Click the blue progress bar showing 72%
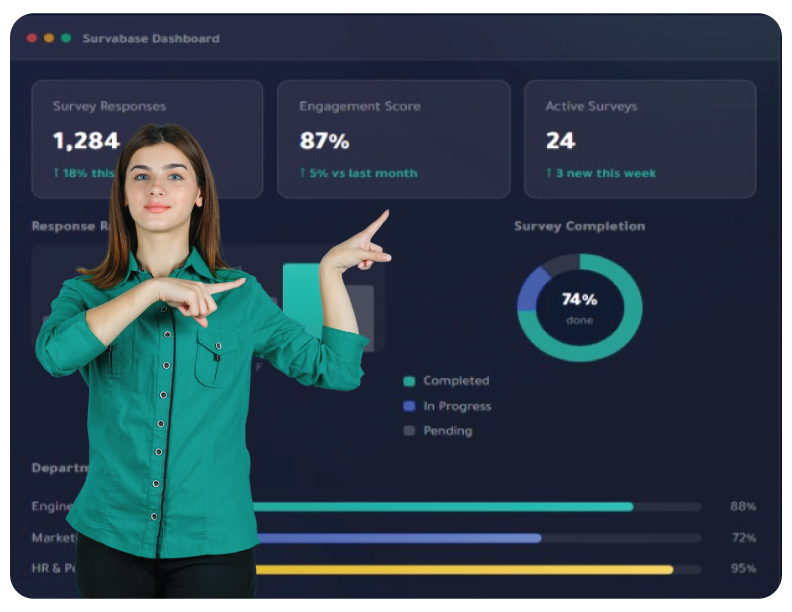The image size is (792, 612). pyautogui.click(x=400, y=538)
